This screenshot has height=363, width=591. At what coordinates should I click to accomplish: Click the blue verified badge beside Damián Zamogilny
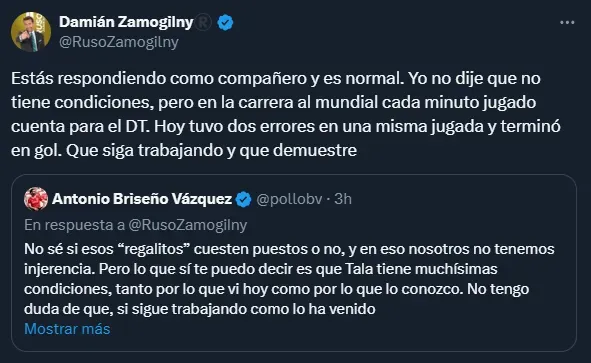[x=225, y=23]
